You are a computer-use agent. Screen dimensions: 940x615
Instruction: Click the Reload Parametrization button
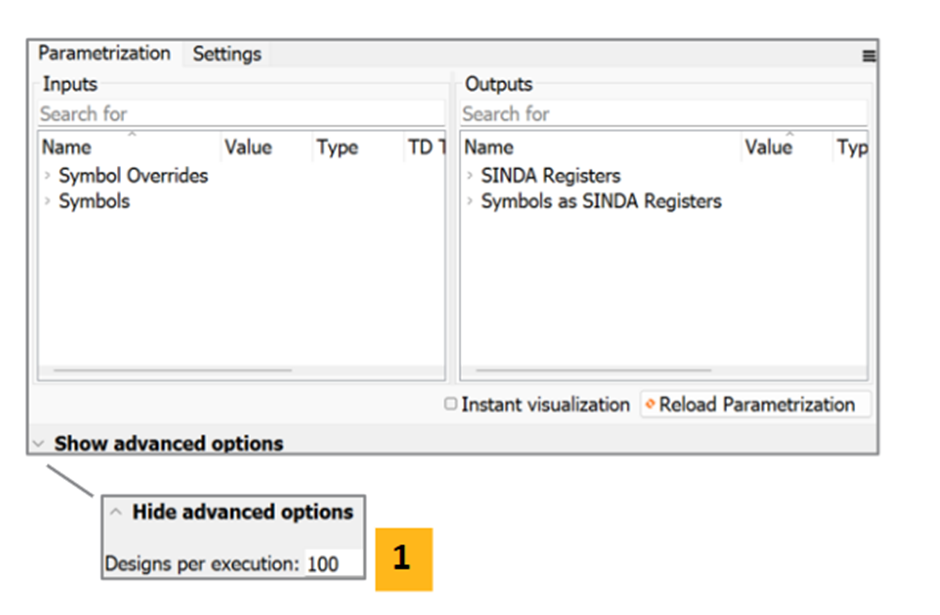coord(755,405)
